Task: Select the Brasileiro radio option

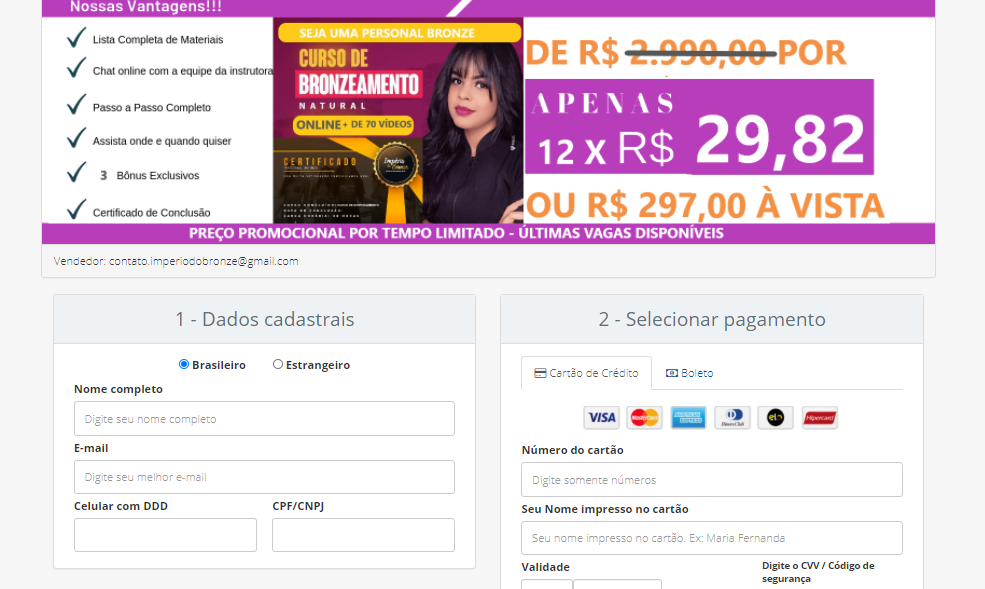Action: pyautogui.click(x=184, y=364)
